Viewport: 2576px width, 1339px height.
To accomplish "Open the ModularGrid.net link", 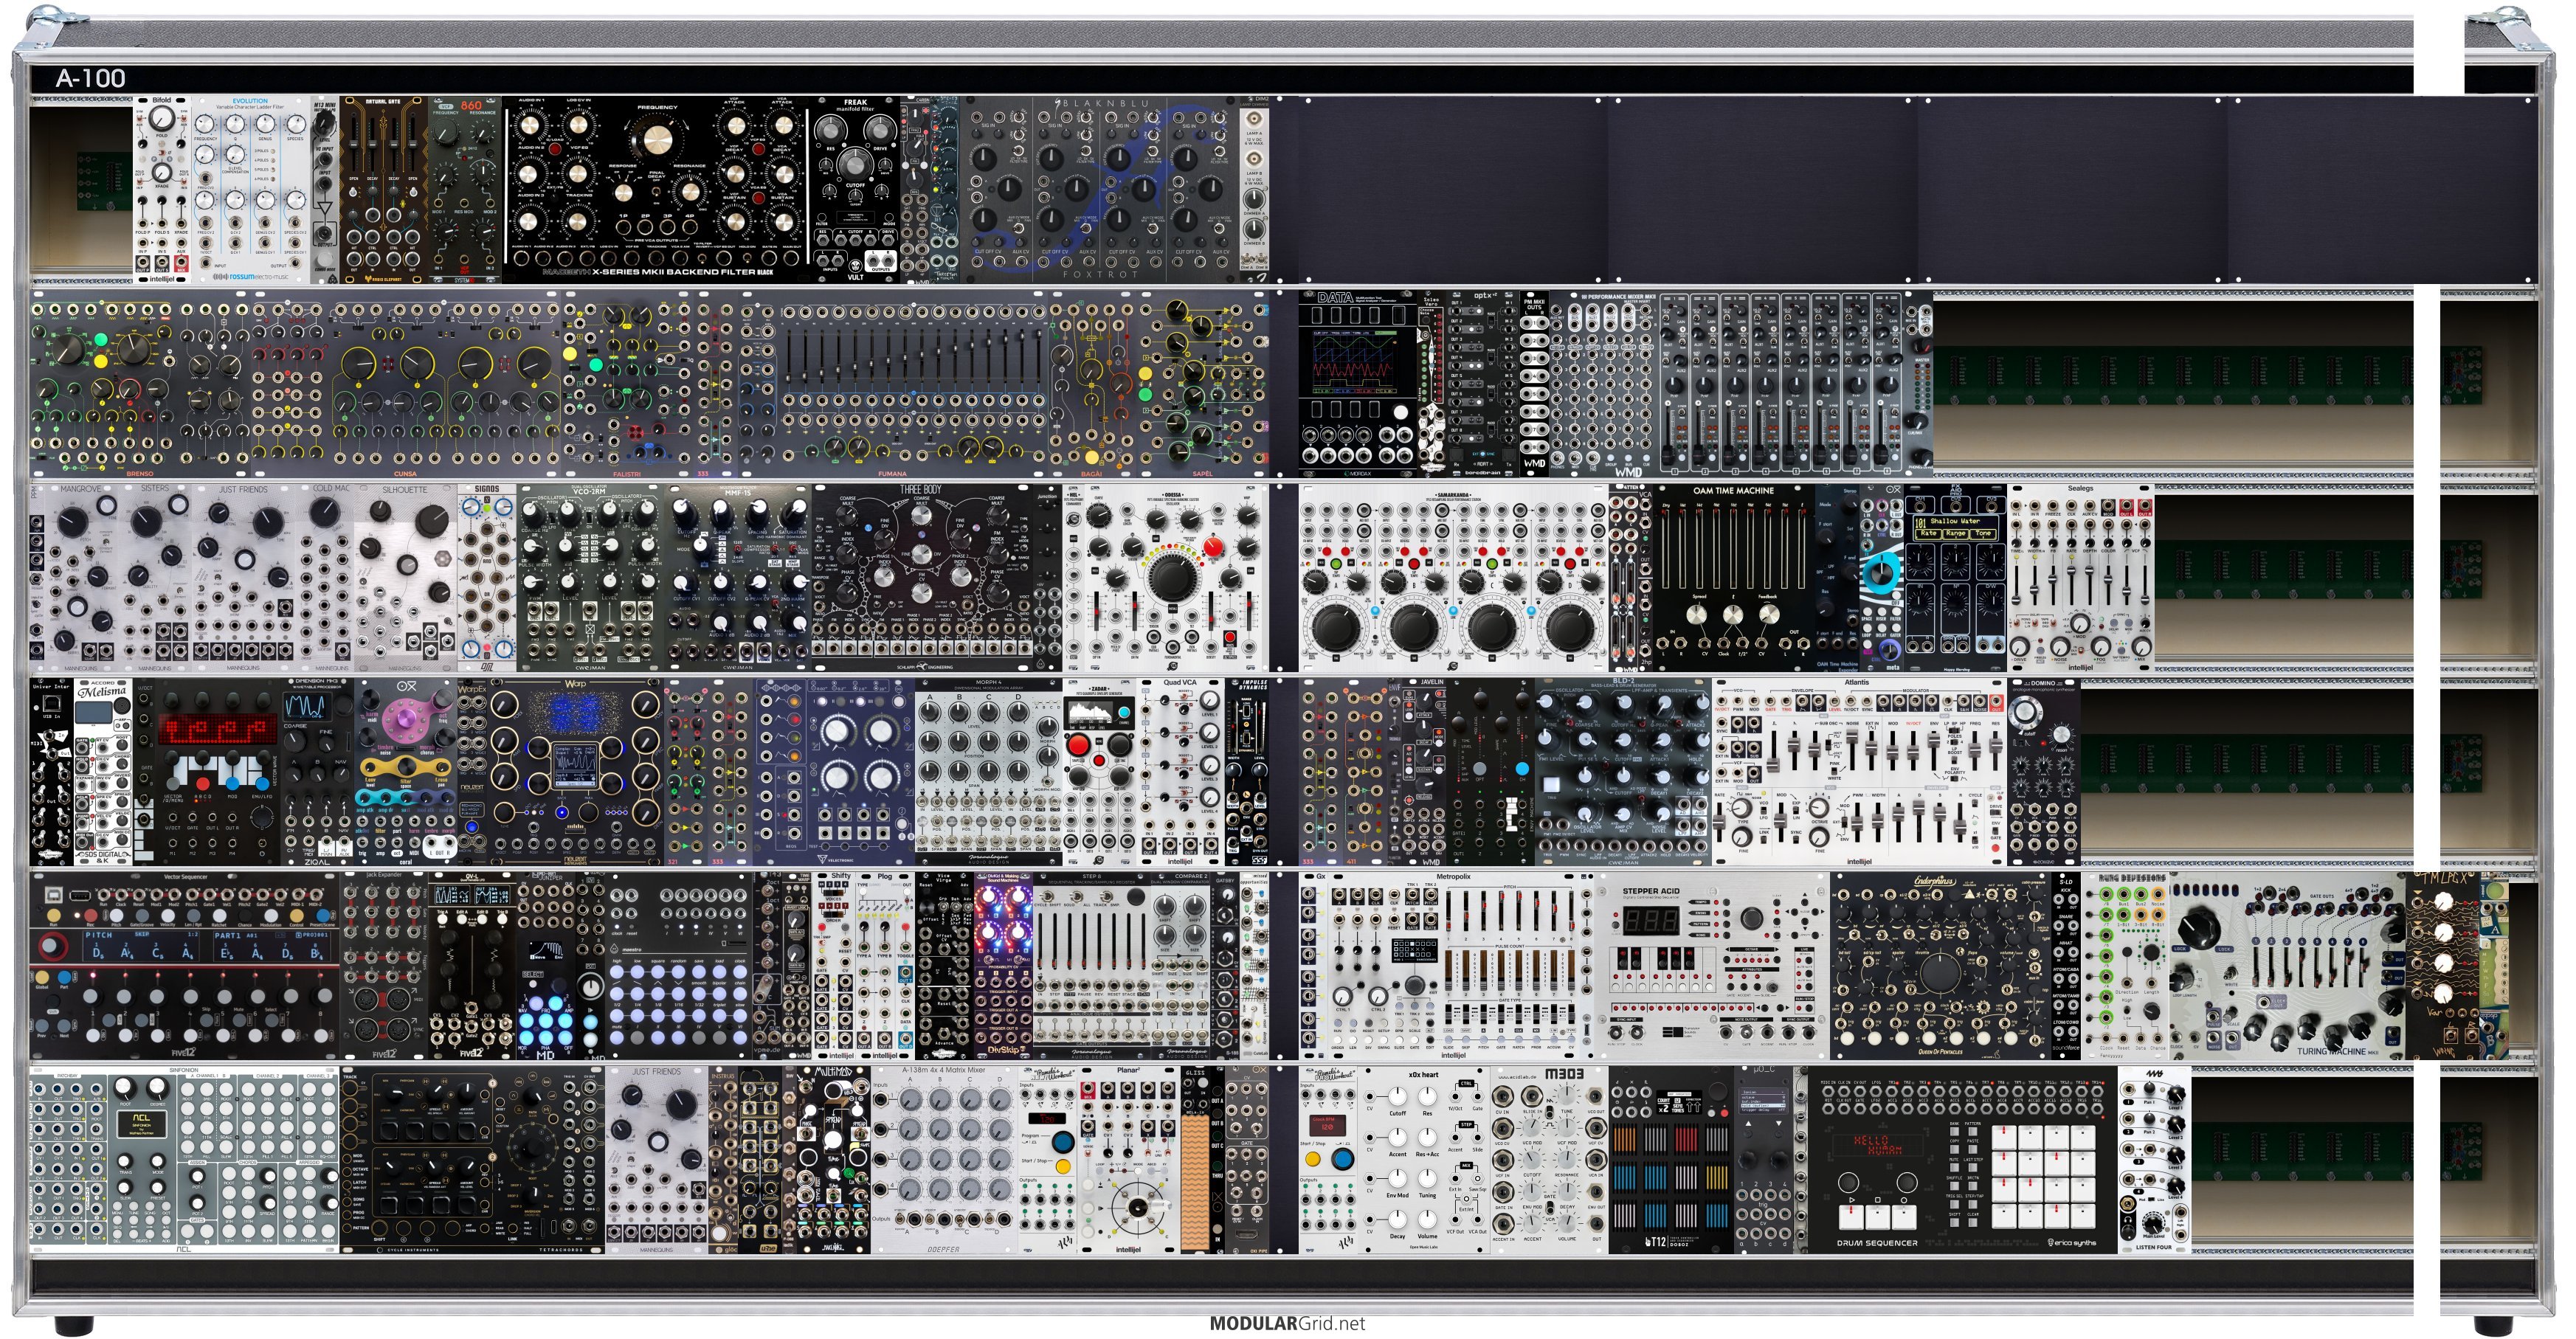I will point(1287,1323).
